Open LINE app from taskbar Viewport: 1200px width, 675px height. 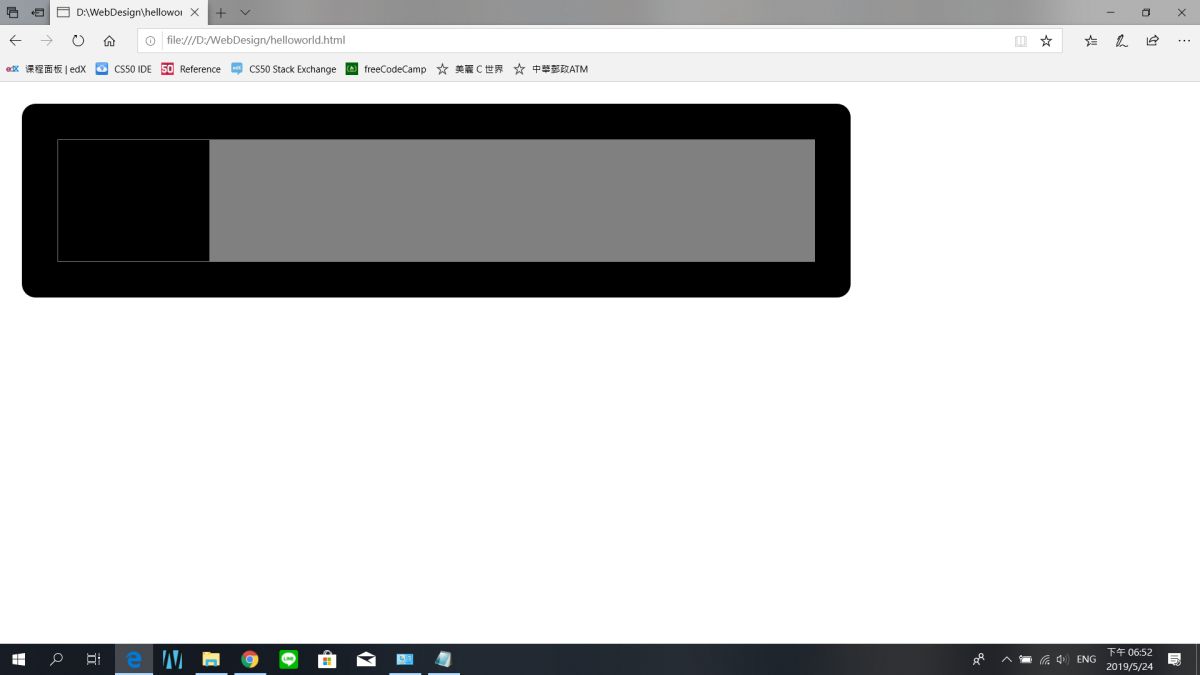coord(289,659)
